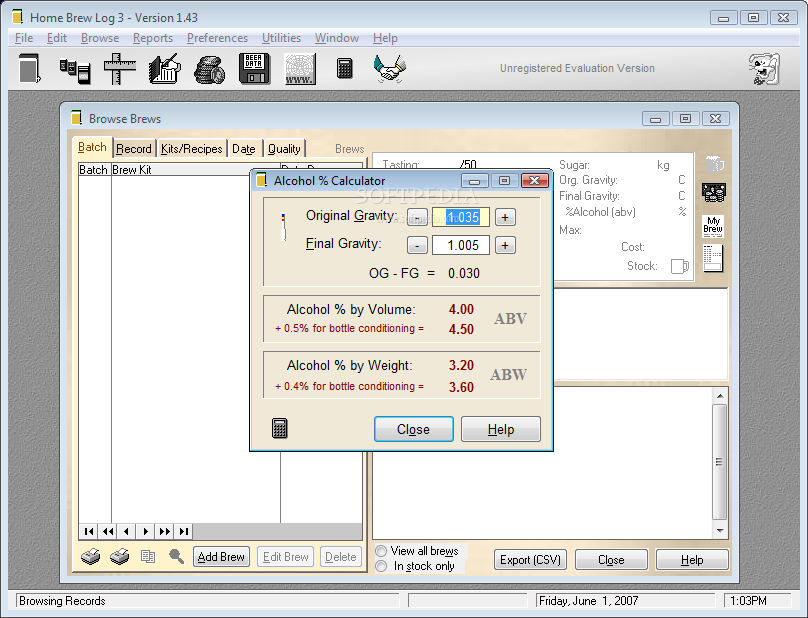The width and height of the screenshot is (808, 618).
Task: Switch to the Kits/Recipes tab
Action: pos(192,149)
